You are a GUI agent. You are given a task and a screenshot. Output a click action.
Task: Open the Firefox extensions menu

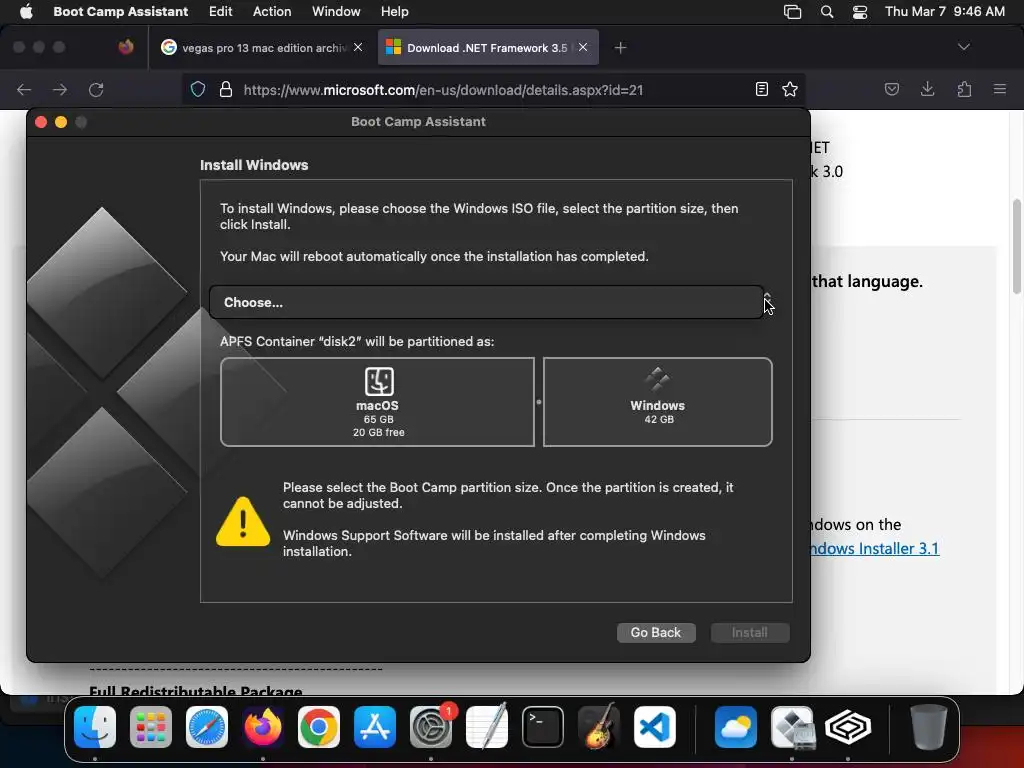[964, 89]
